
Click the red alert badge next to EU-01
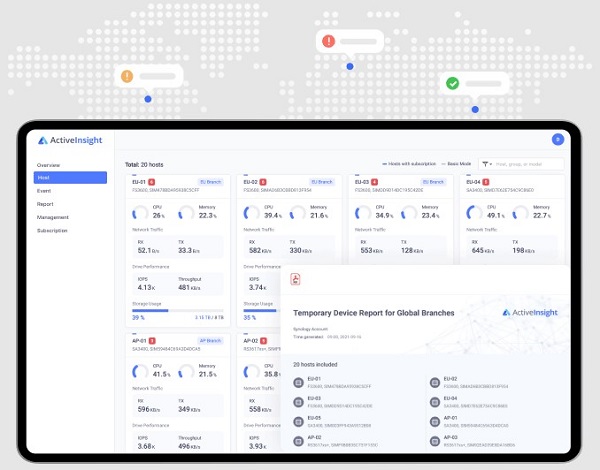(153, 181)
